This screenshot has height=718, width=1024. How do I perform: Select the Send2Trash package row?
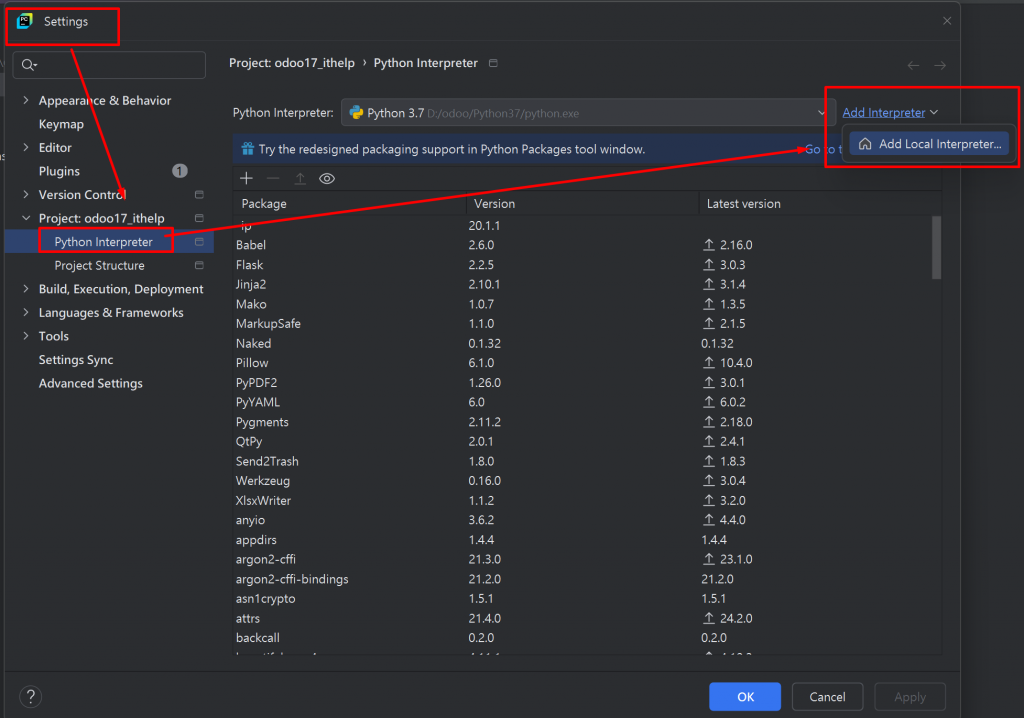coord(583,461)
